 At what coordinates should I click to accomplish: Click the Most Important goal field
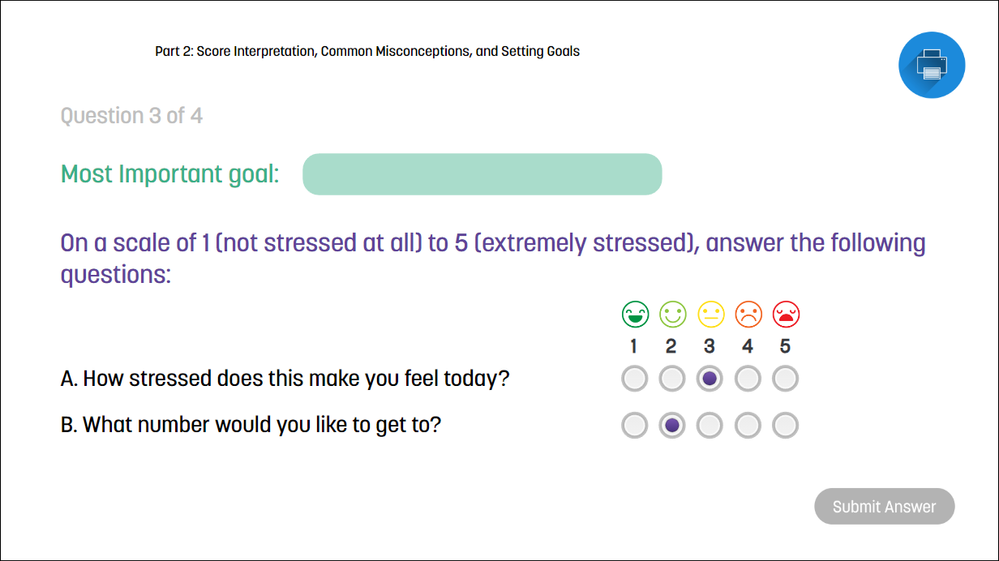(482, 174)
